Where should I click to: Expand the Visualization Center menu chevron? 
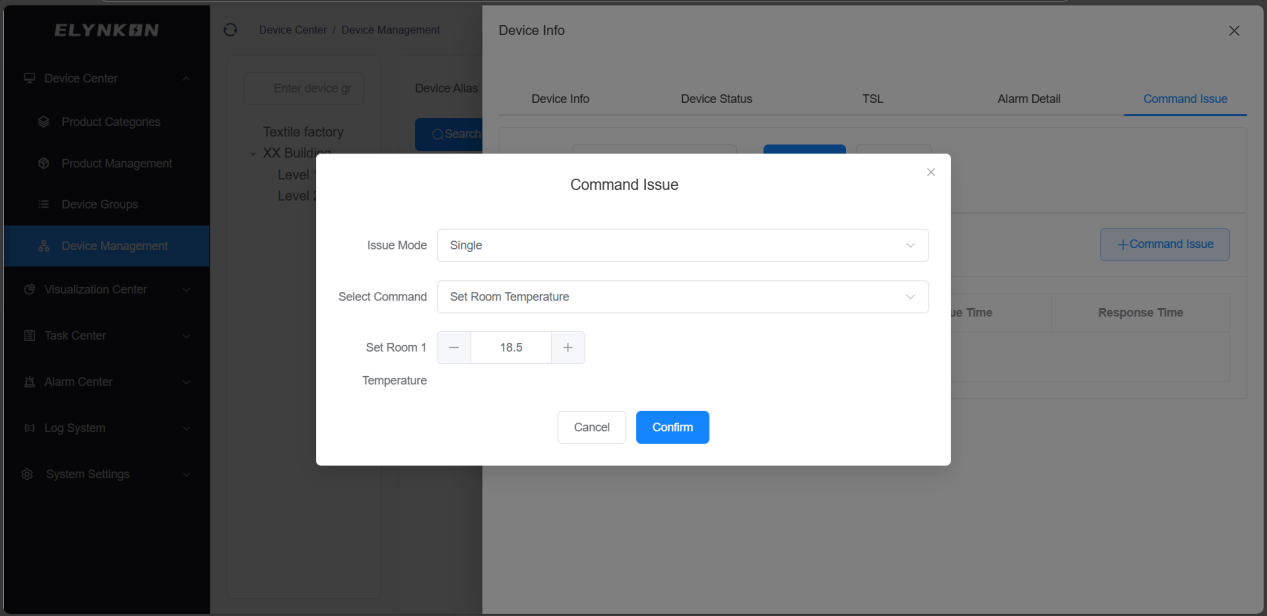187,290
